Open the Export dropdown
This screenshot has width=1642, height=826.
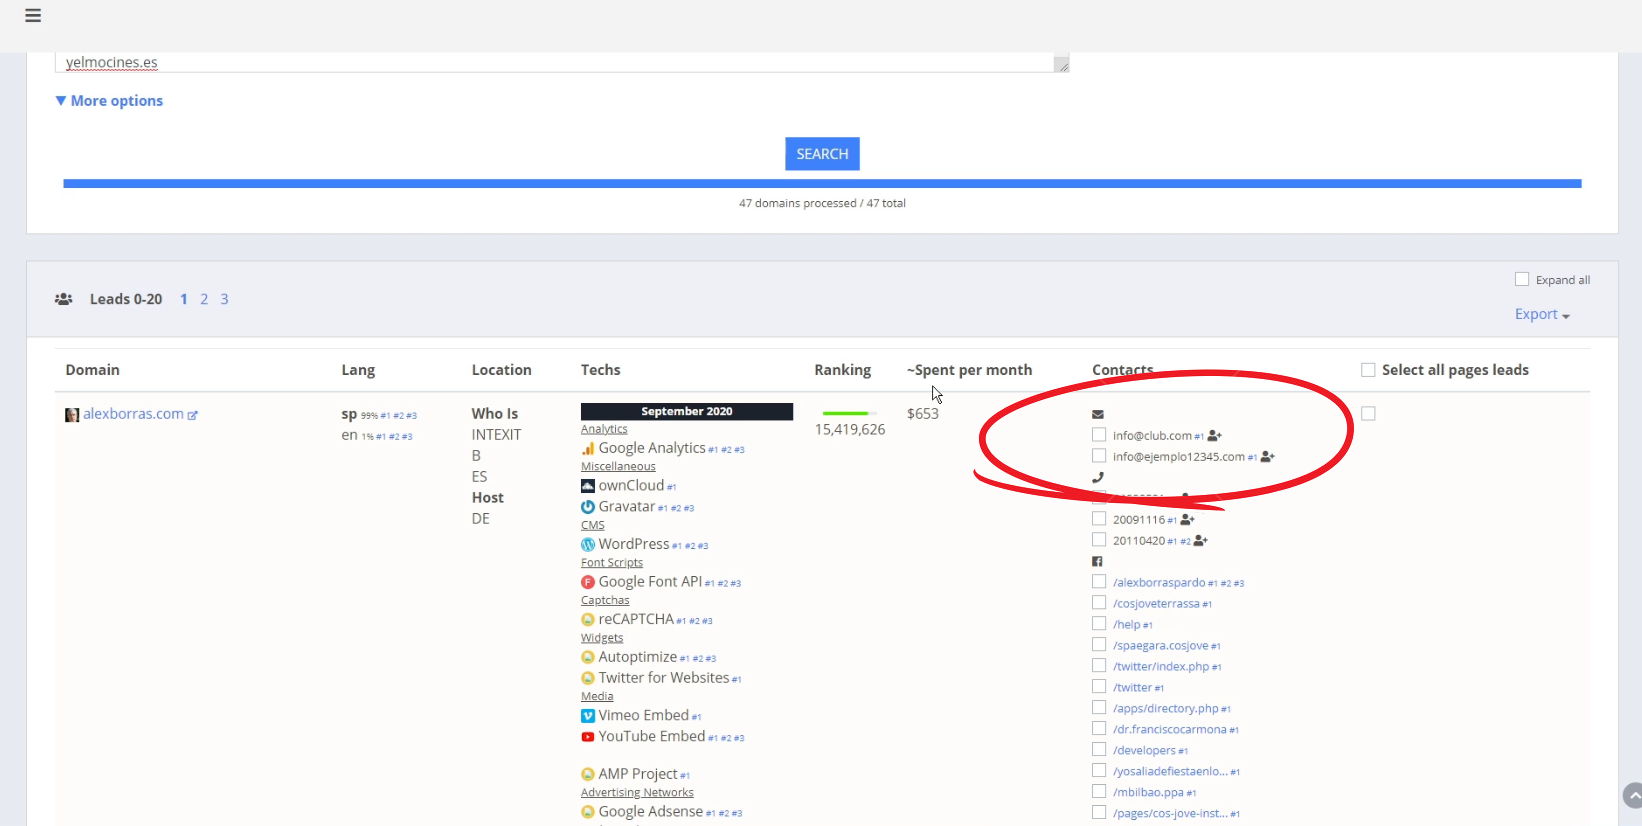pyautogui.click(x=1542, y=314)
